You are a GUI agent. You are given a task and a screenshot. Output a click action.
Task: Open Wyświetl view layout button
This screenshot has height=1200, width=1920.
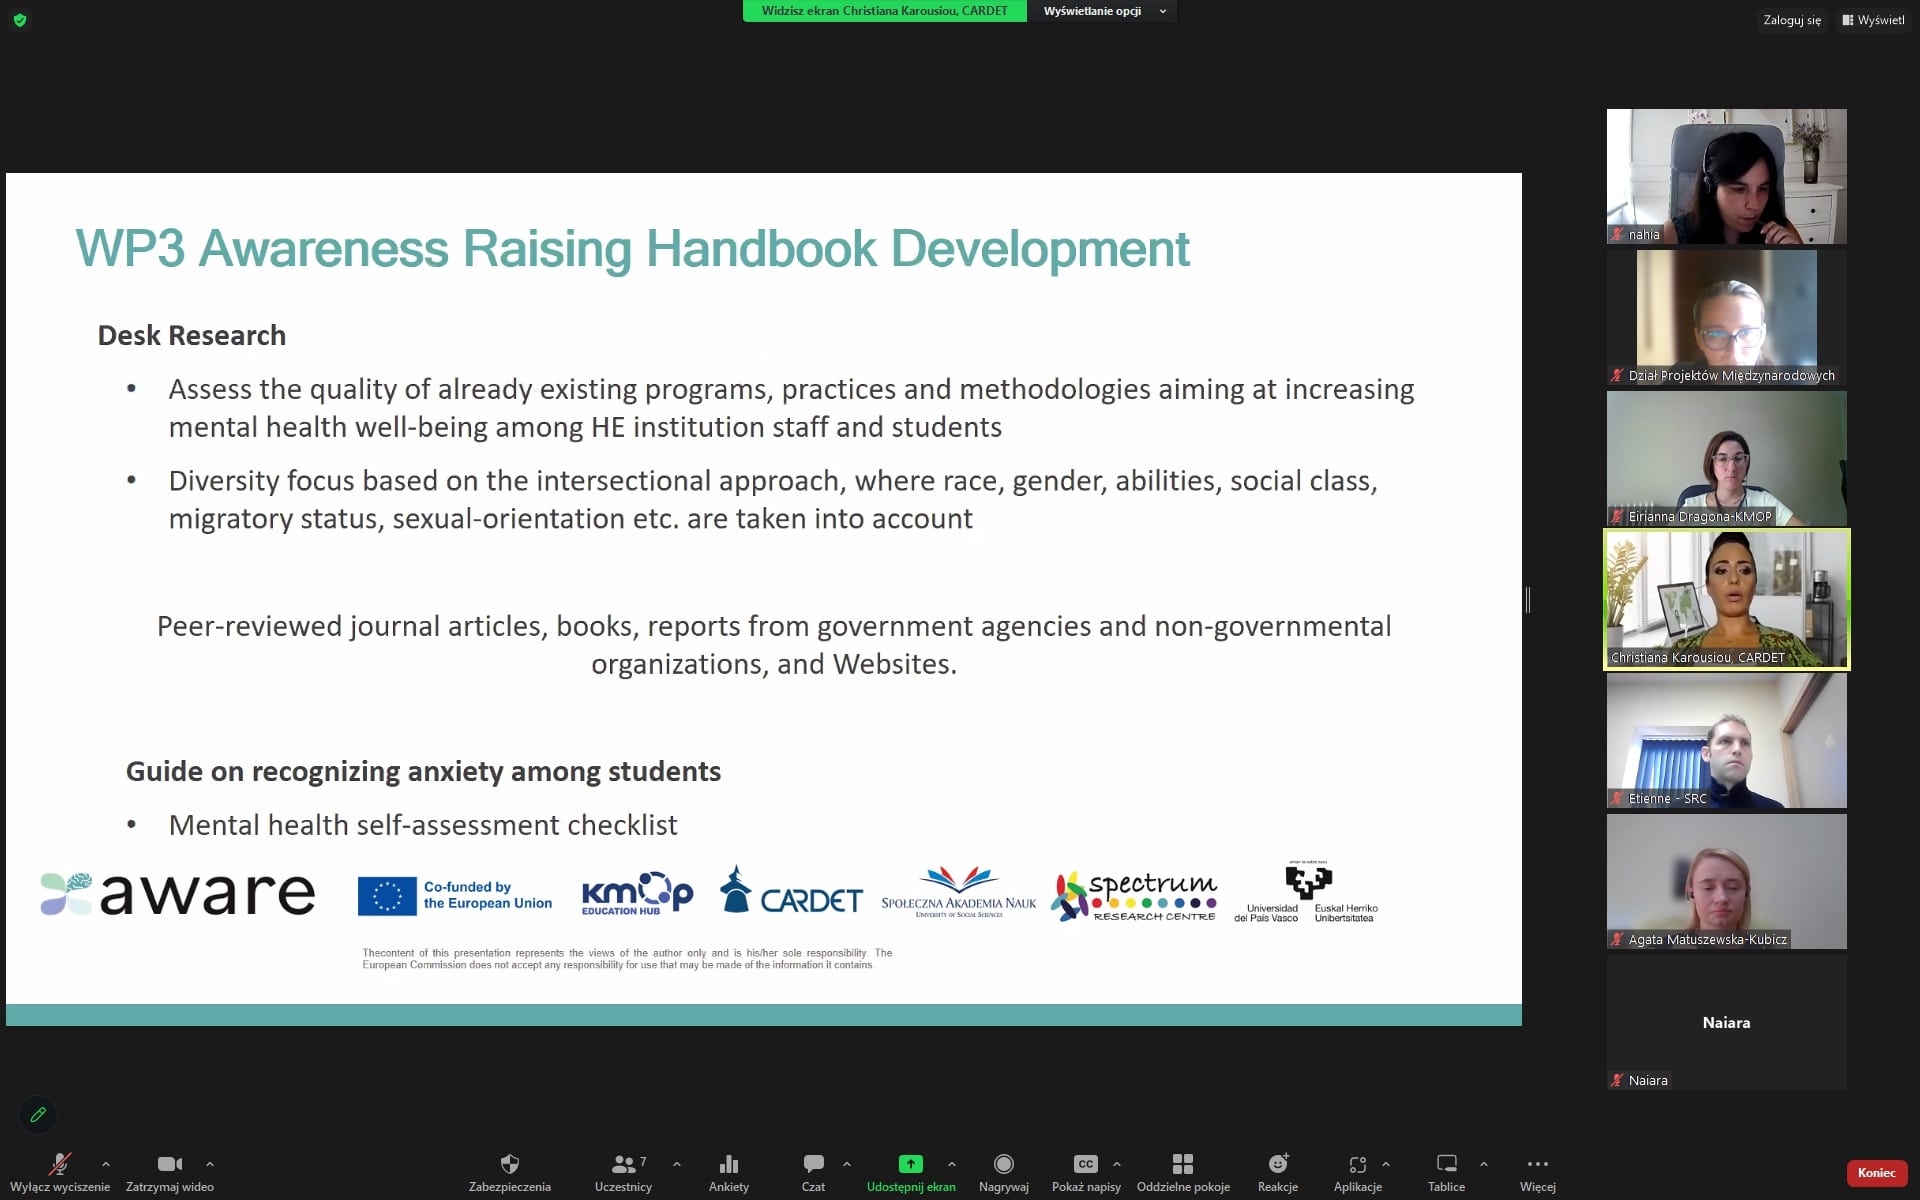[x=1873, y=20]
